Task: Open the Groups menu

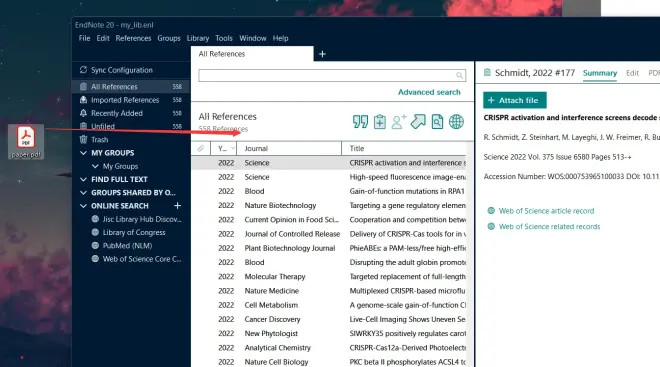Action: 169,38
